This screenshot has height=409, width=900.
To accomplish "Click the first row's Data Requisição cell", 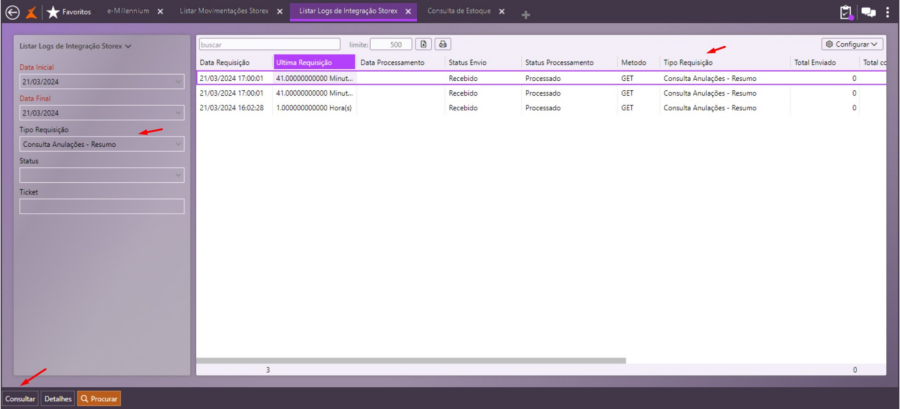I will click(234, 78).
